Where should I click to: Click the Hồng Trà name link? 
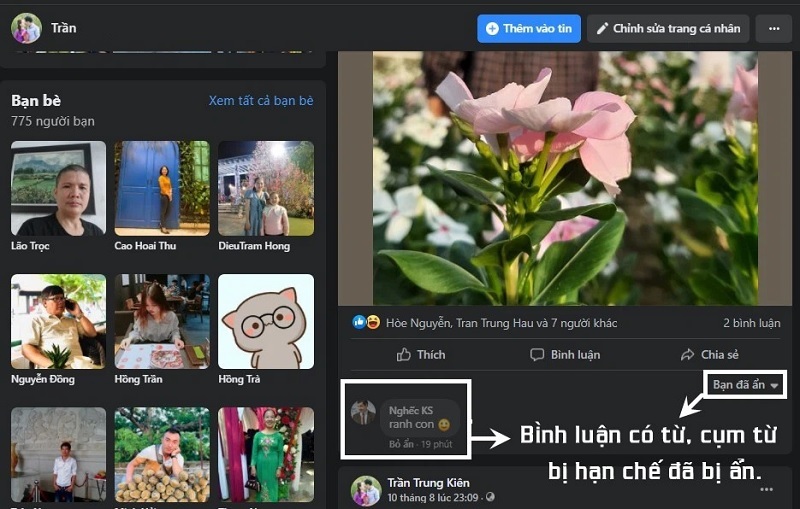pyautogui.click(x=239, y=379)
